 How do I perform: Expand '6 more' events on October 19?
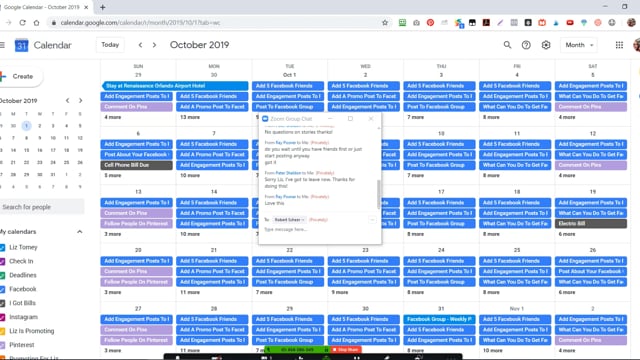coord(567,234)
